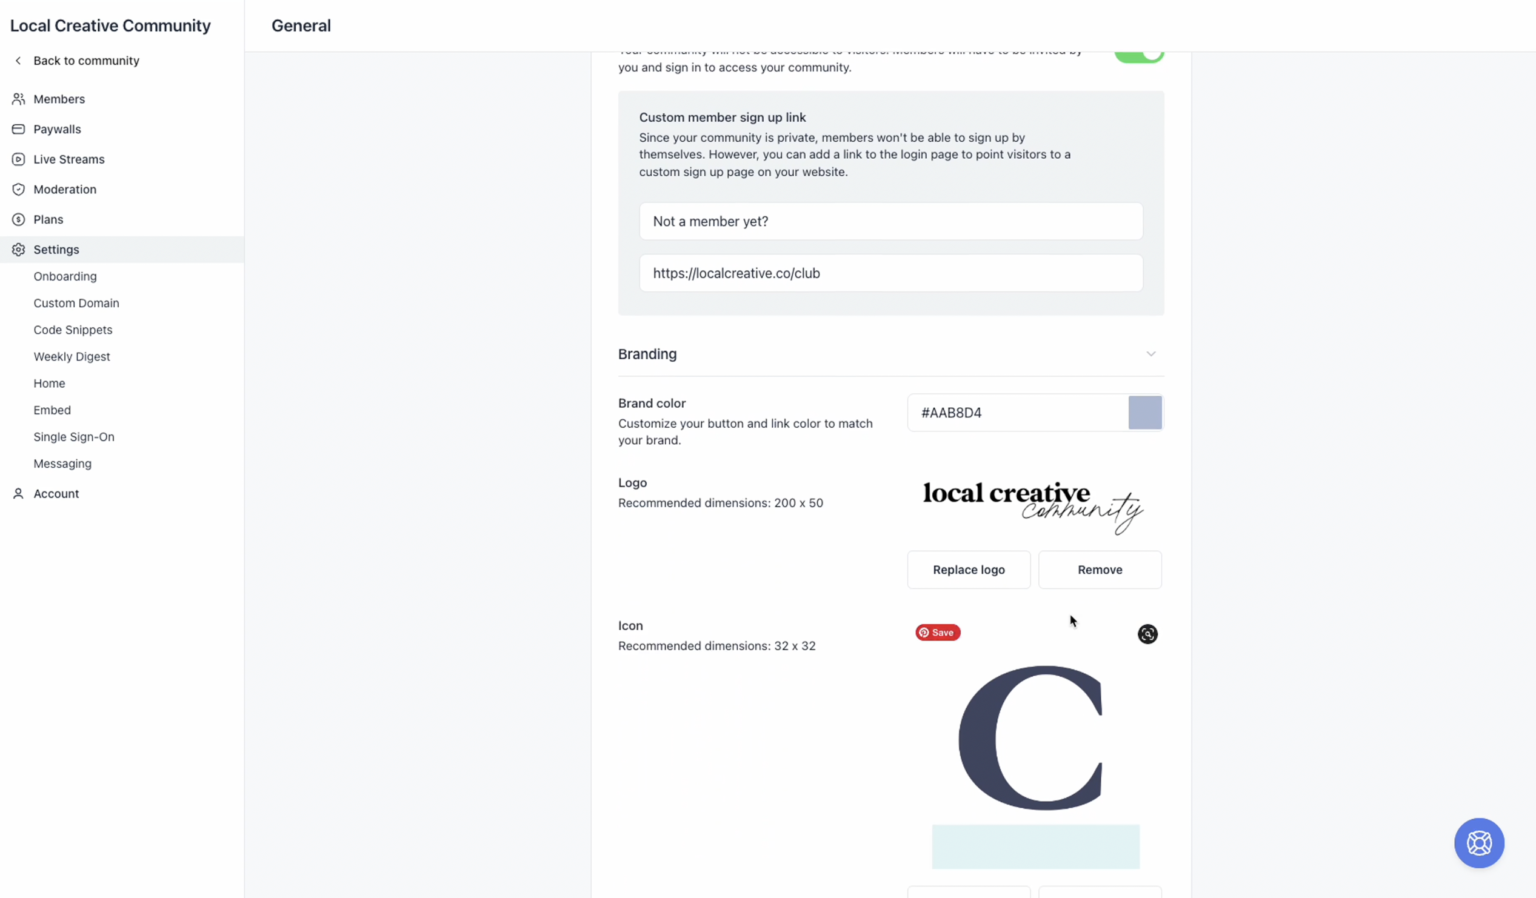
Task: Open the help widget in the bottom corner
Action: [x=1478, y=843]
